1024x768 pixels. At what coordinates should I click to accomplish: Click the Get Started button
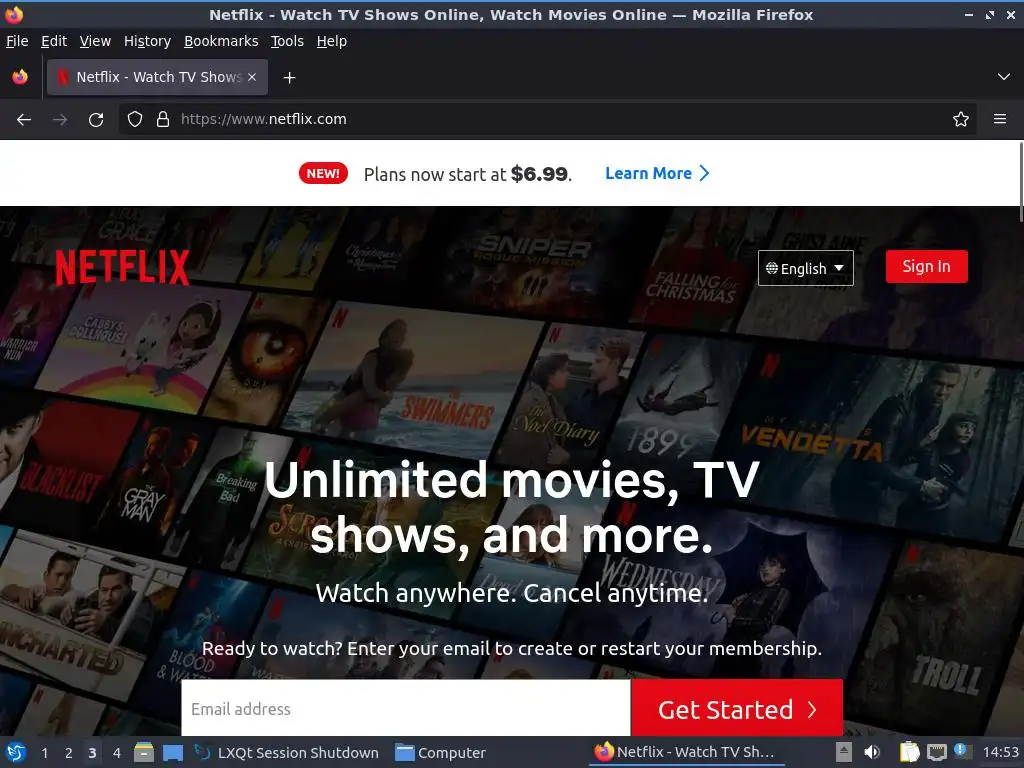(x=737, y=709)
